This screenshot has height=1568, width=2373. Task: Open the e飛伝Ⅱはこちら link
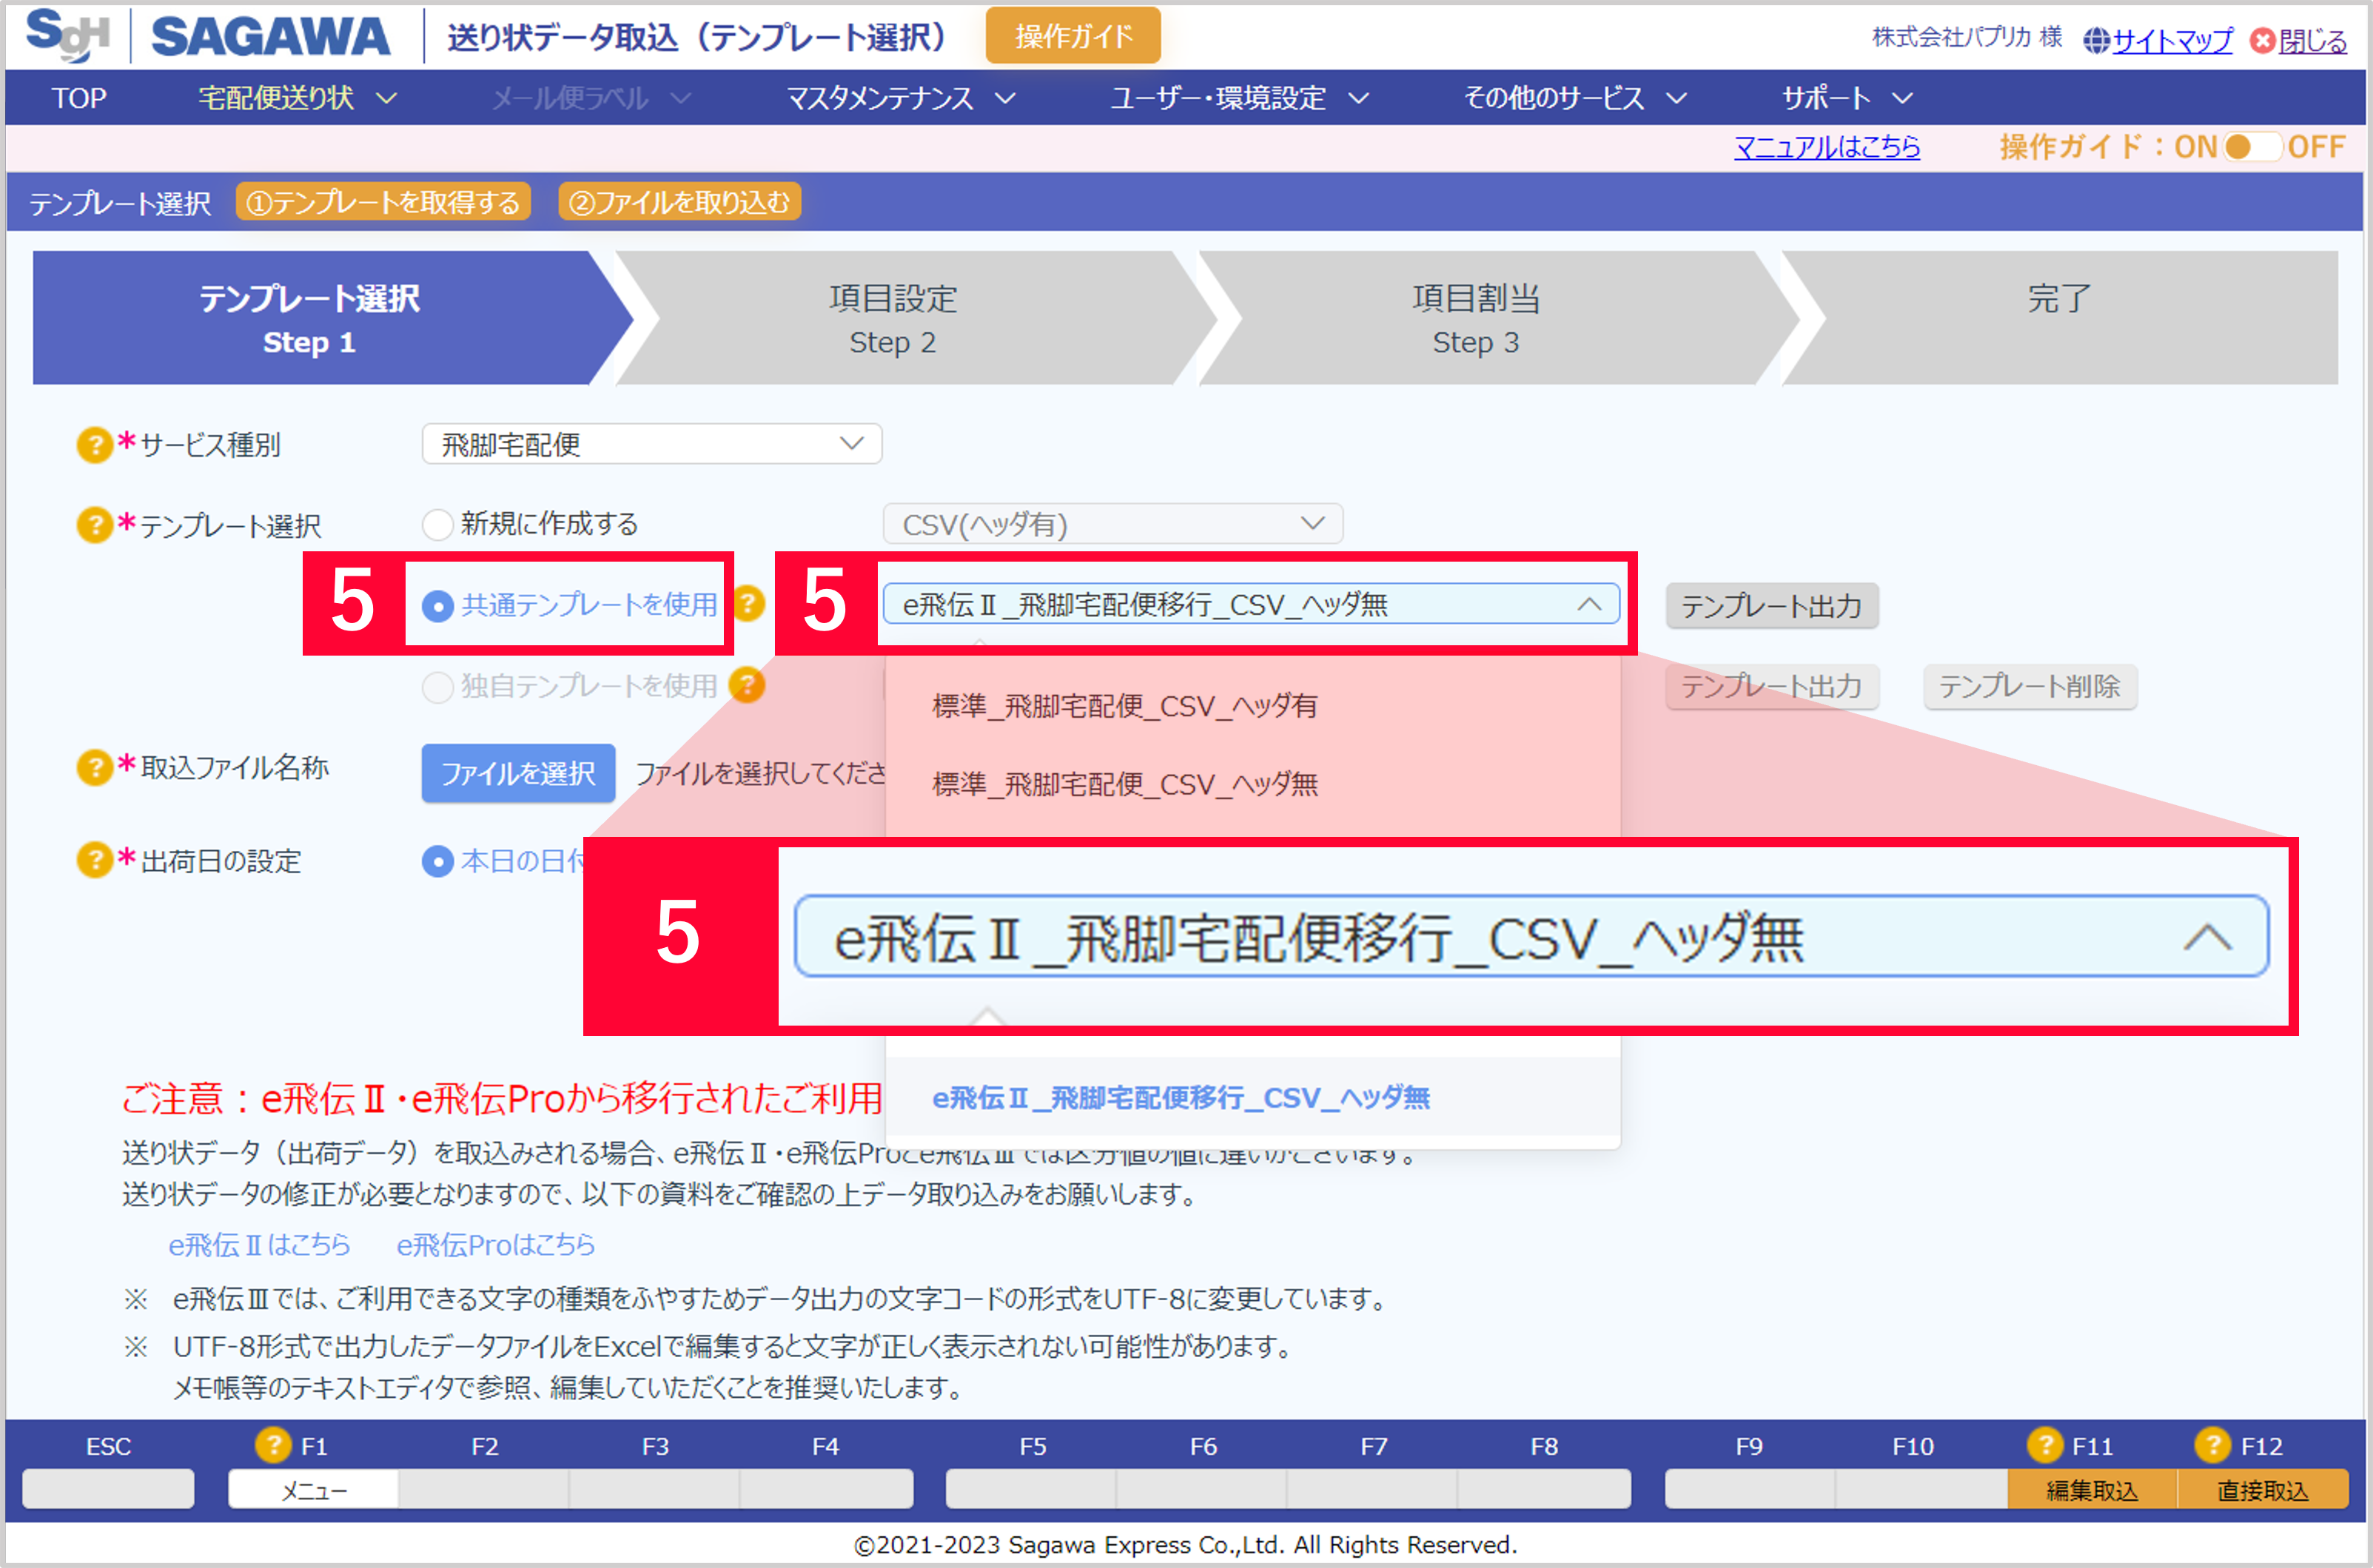[259, 1245]
